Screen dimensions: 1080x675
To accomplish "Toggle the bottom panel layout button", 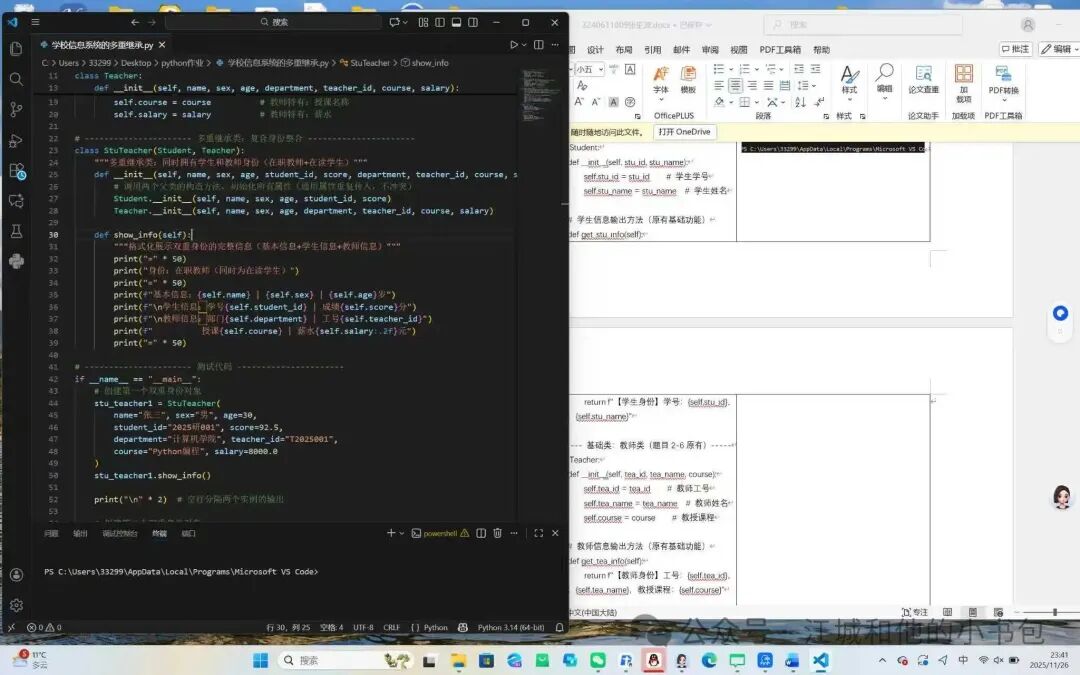I will tap(456, 22).
